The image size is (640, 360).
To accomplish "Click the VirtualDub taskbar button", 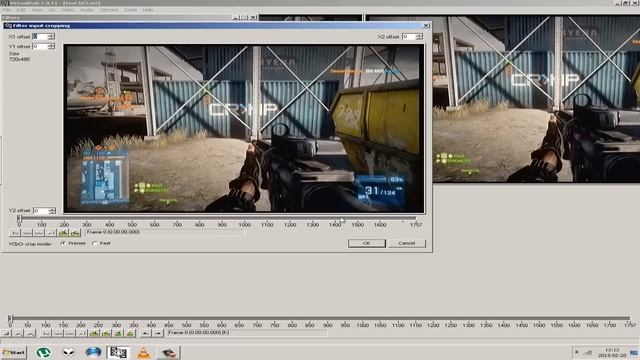I will [118, 352].
